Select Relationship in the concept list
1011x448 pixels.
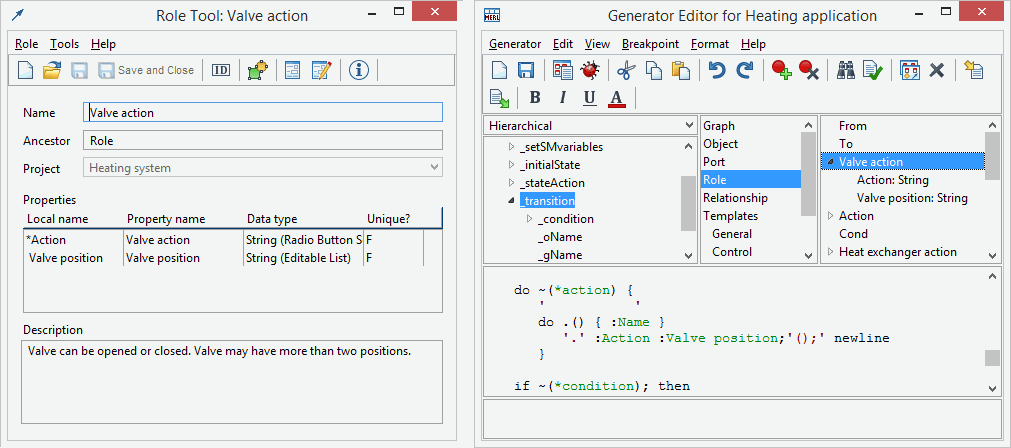click(x=735, y=198)
